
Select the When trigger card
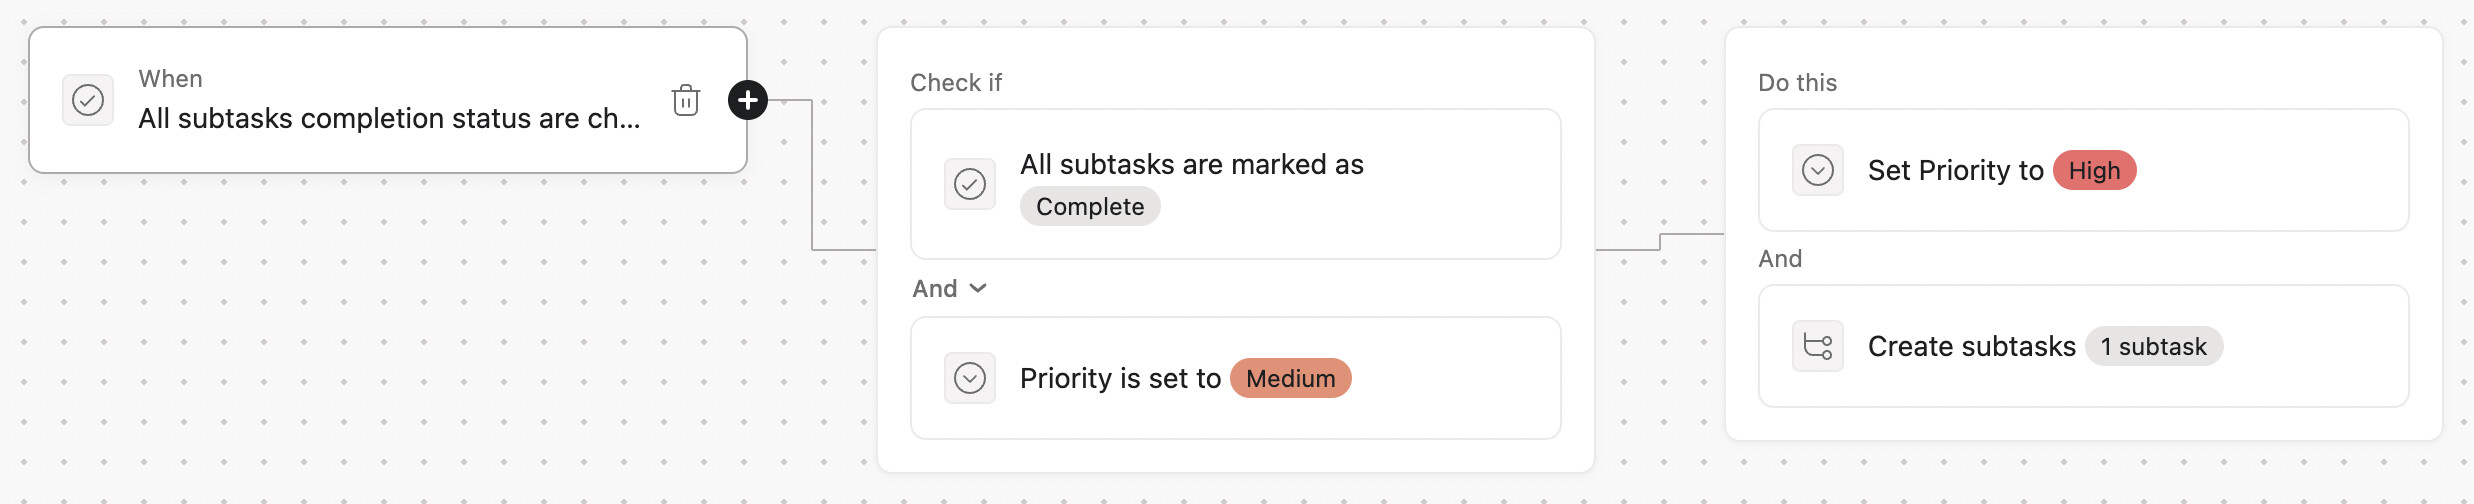(x=388, y=100)
